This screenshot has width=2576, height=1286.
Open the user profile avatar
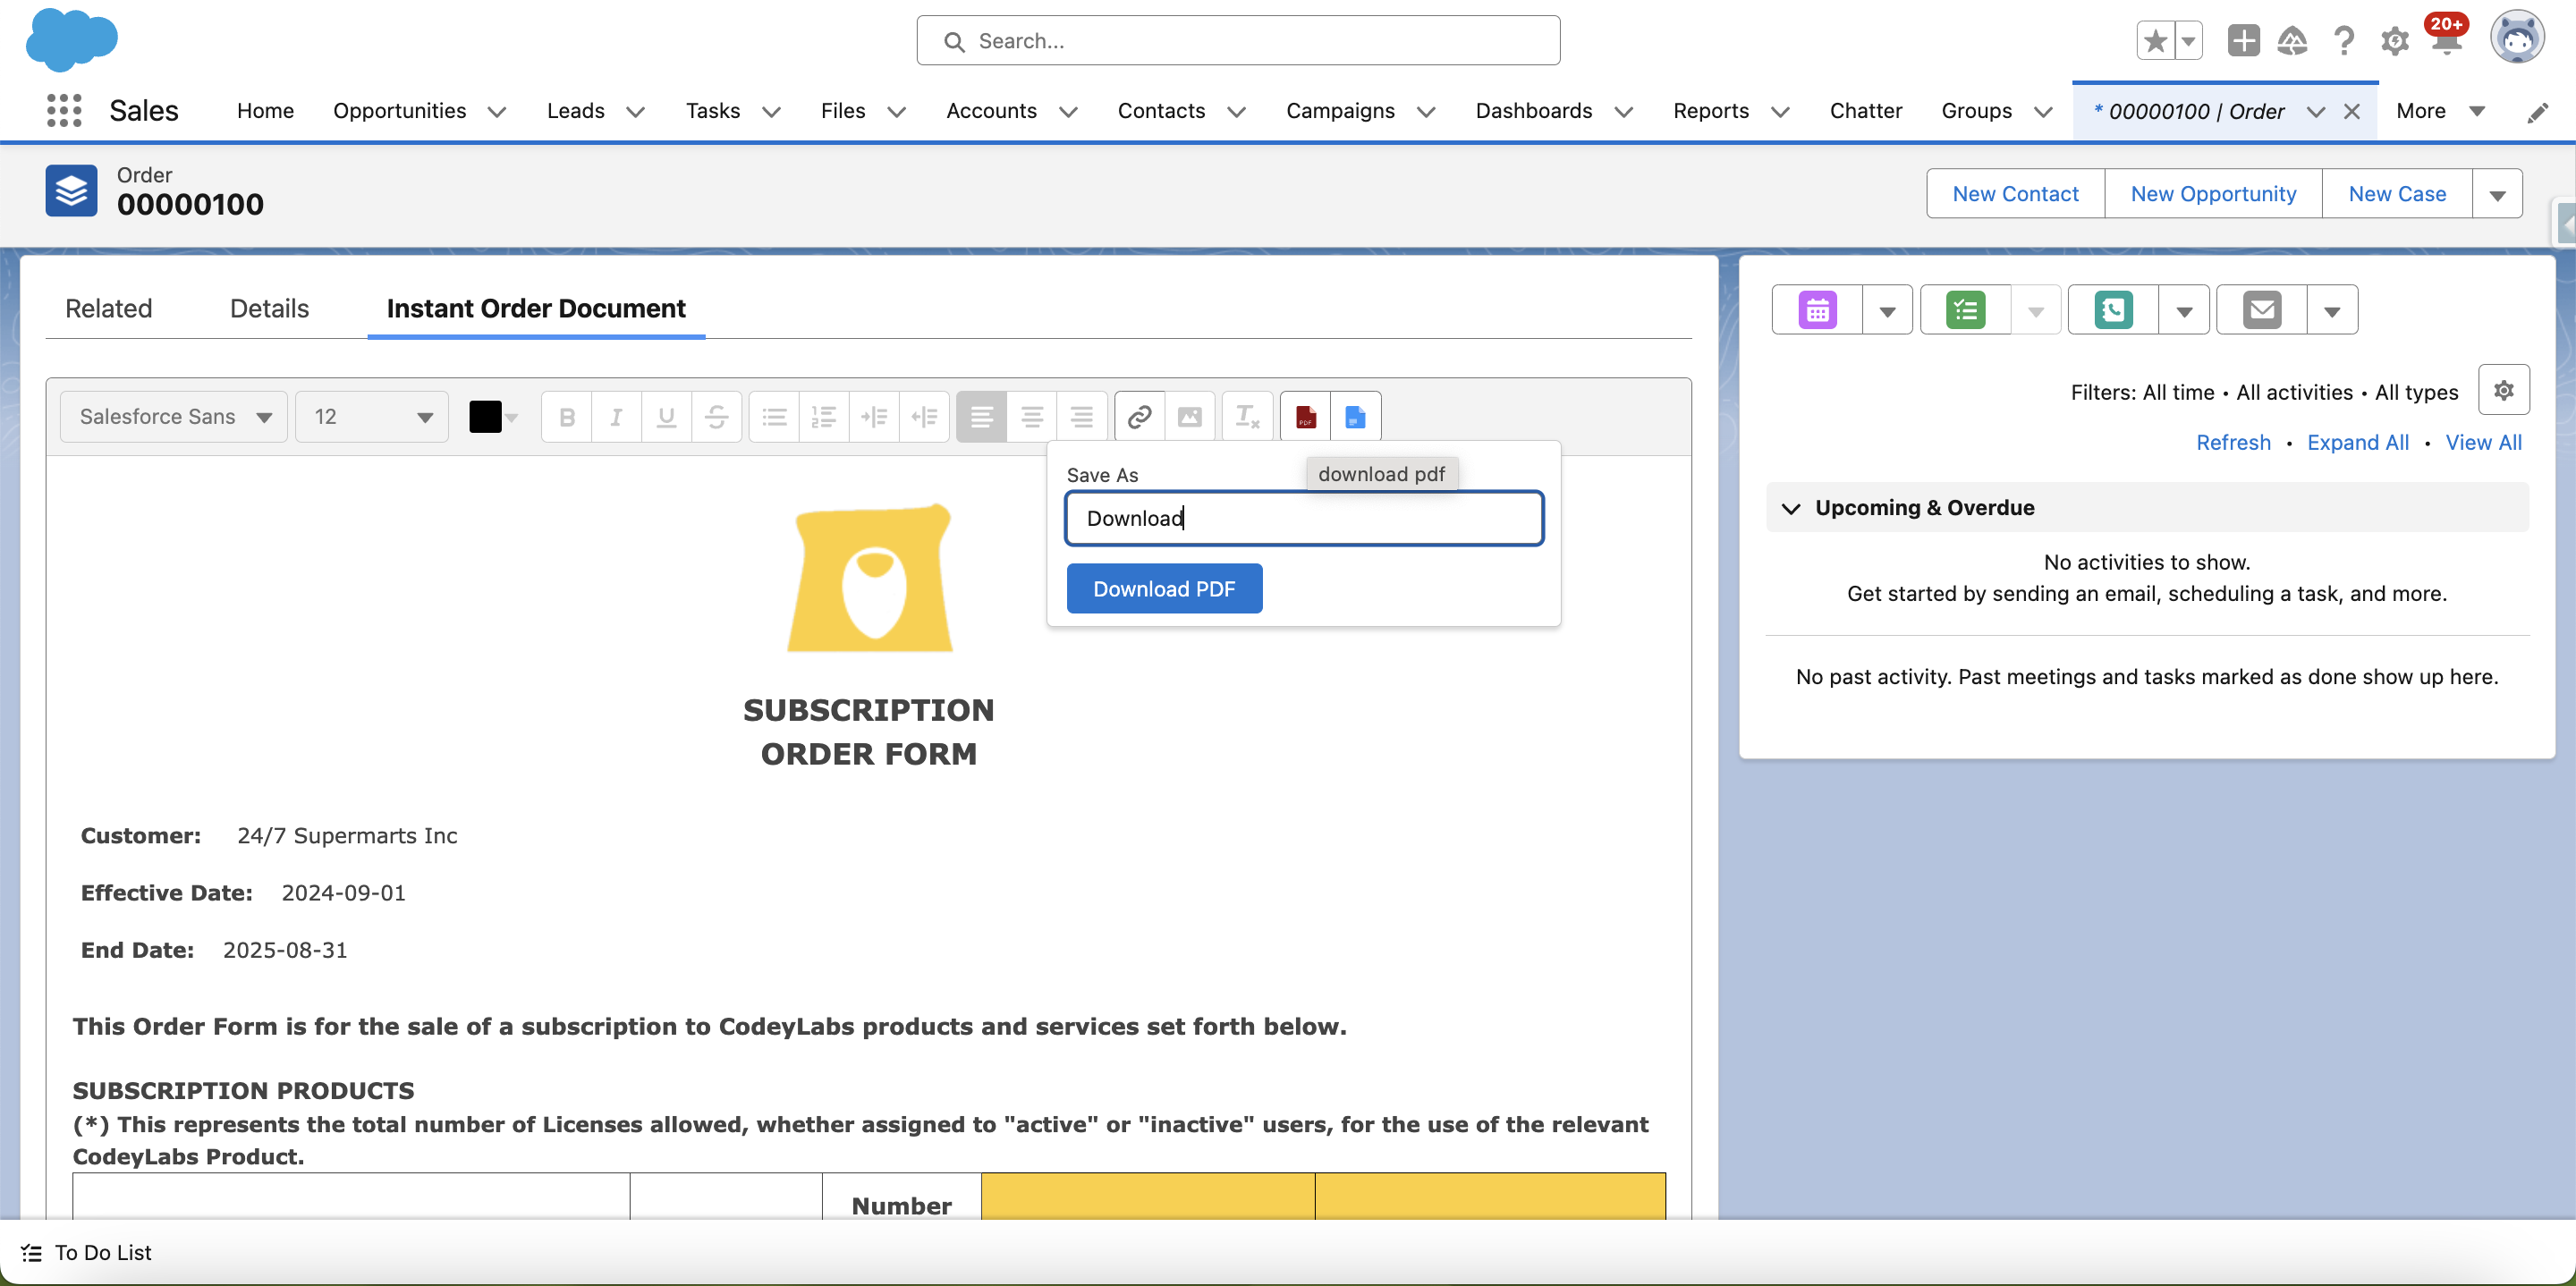(x=2517, y=38)
